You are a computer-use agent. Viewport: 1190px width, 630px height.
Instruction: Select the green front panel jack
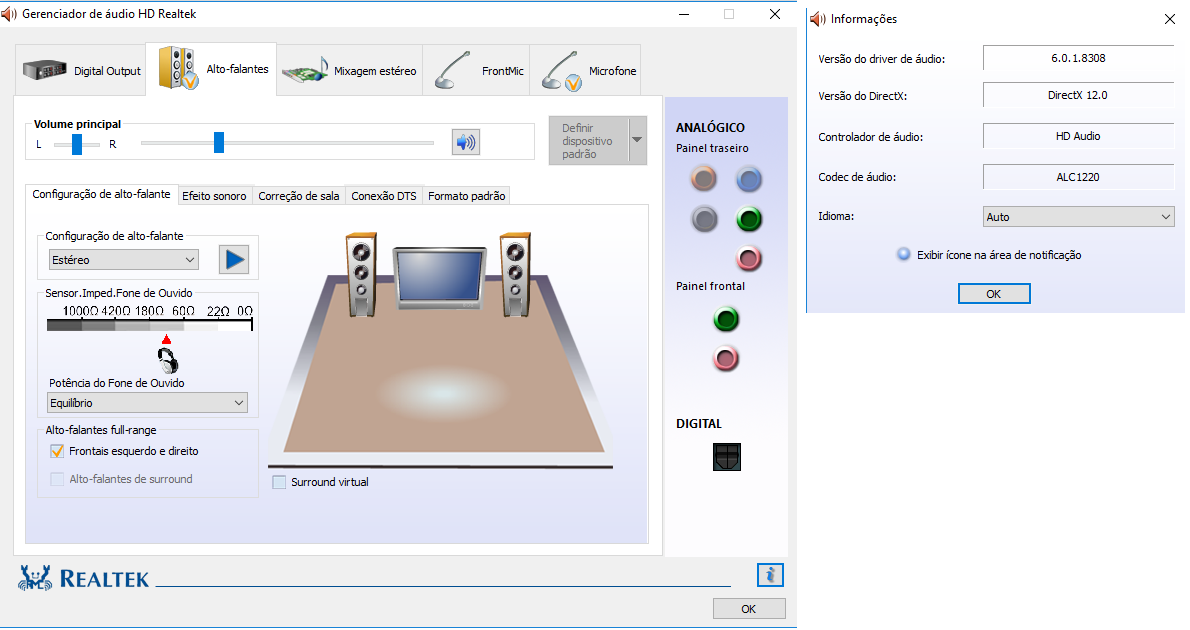click(x=726, y=319)
